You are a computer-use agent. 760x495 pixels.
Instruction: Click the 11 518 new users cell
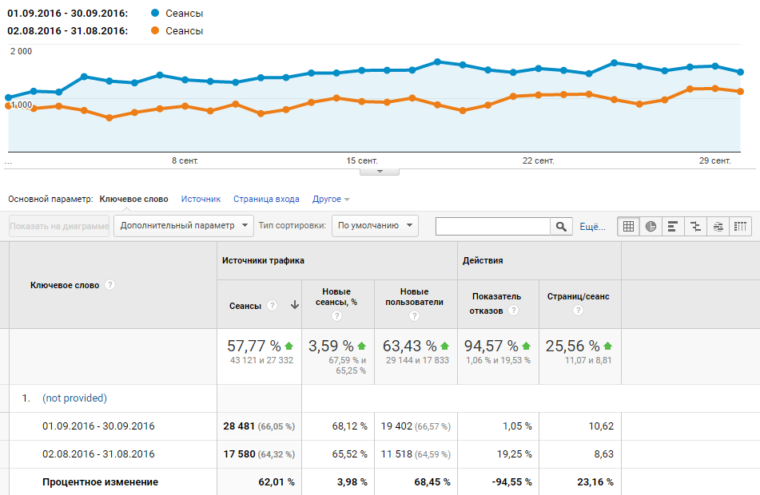(415, 454)
